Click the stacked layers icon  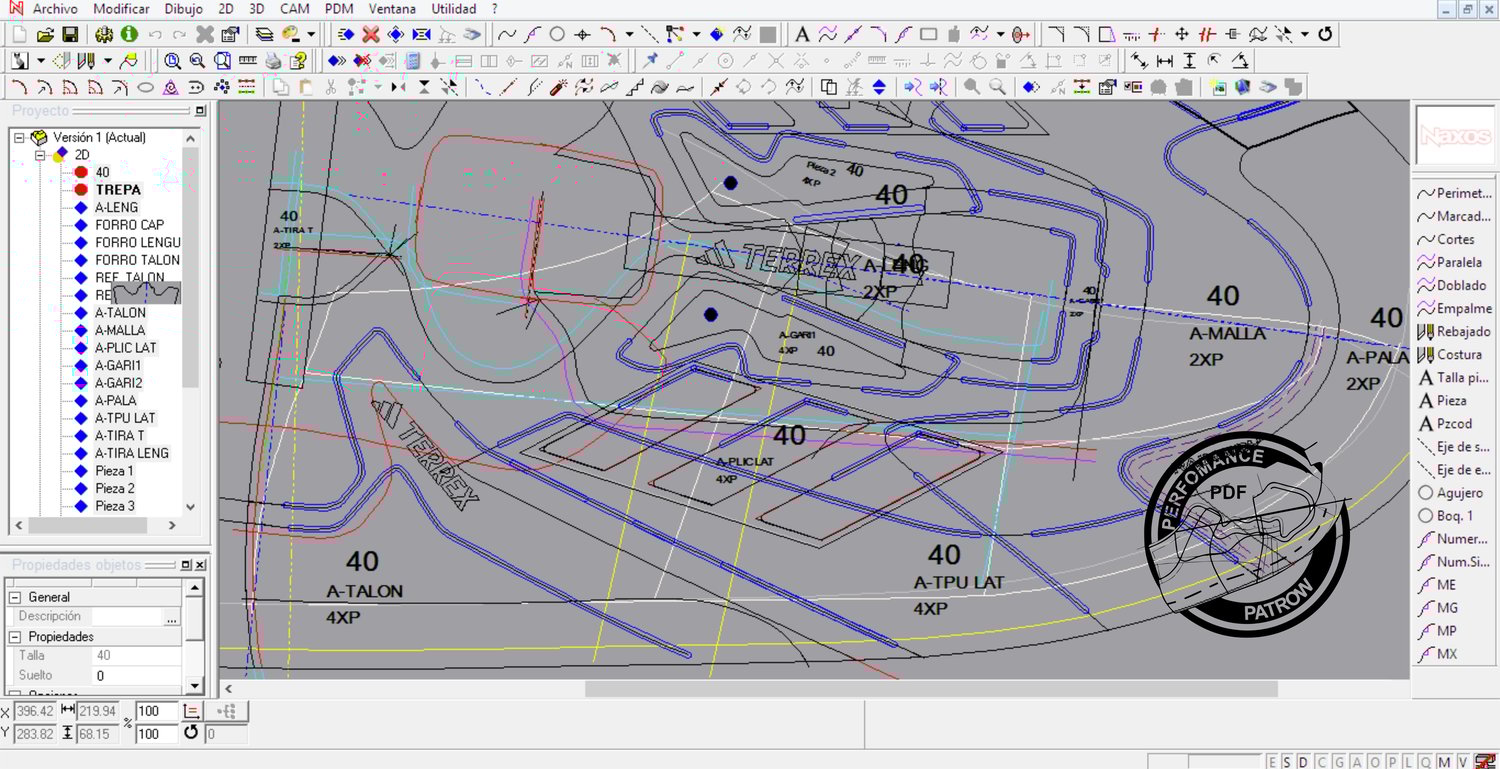tap(264, 35)
